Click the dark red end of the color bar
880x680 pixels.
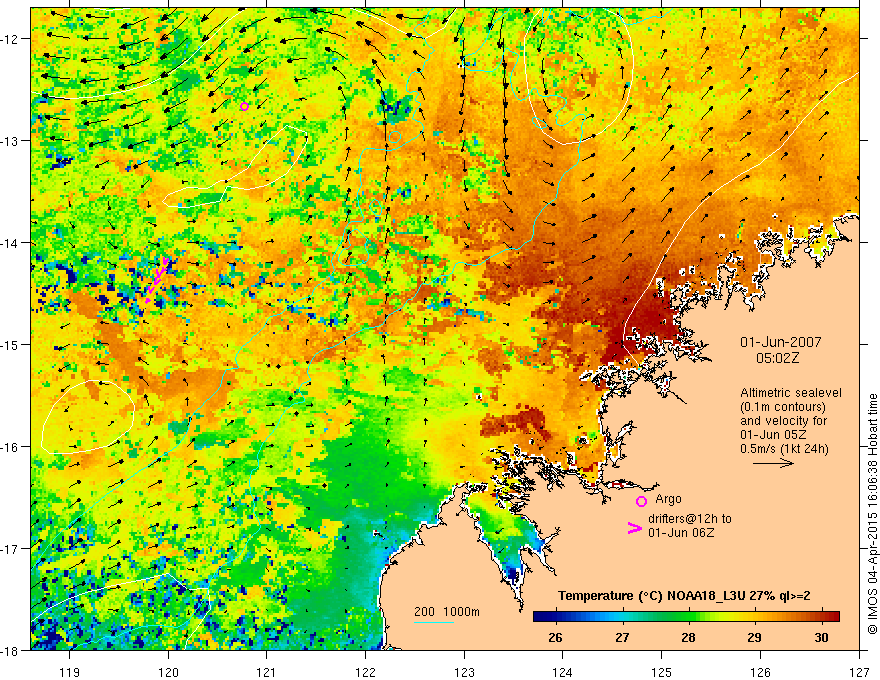click(x=834, y=616)
